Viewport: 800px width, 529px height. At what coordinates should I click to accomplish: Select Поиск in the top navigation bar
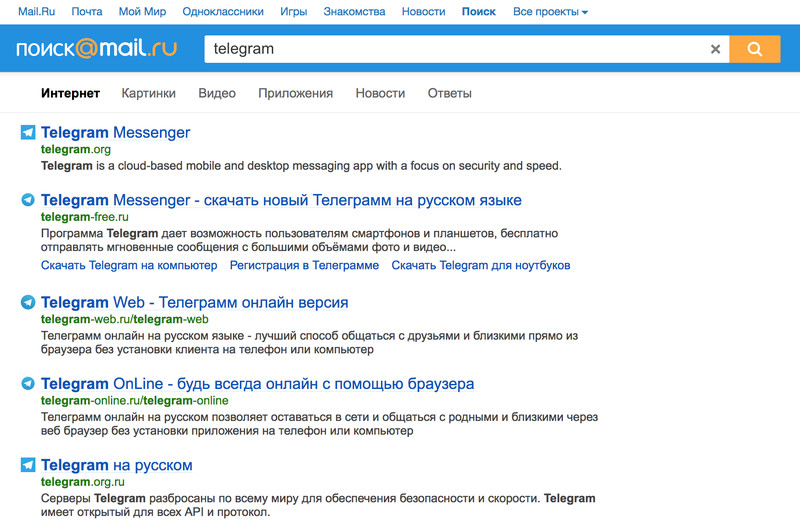pyautogui.click(x=479, y=12)
